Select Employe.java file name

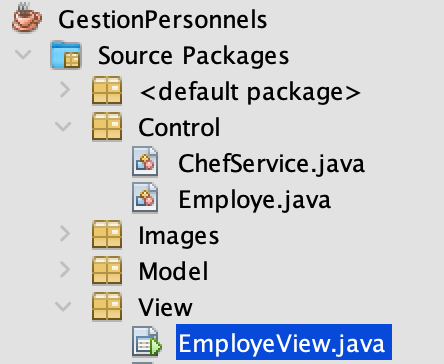(254, 200)
